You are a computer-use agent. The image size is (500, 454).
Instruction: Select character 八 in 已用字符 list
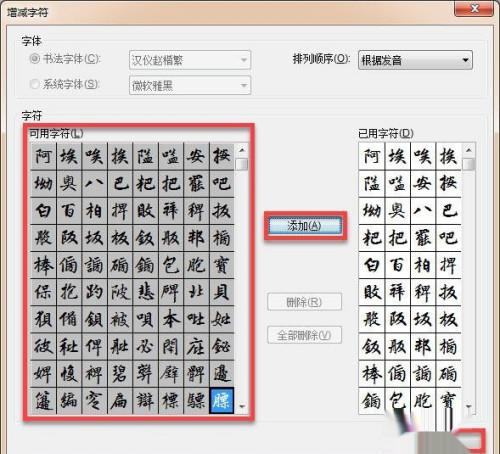pyautogui.click(x=423, y=211)
